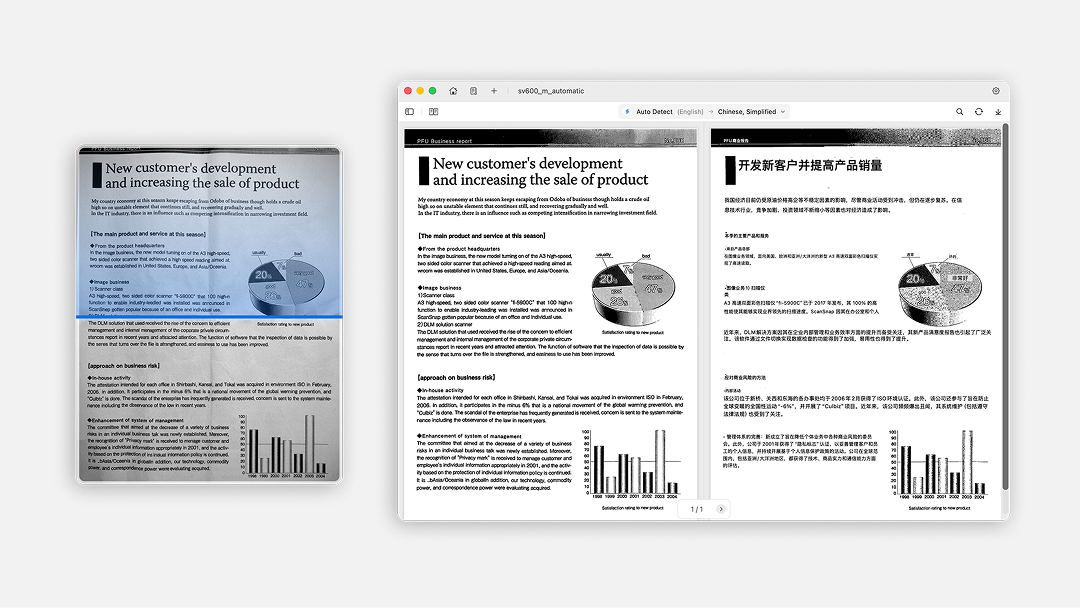Open settings gear in title bar
This screenshot has height=608, width=1080.
pos(996,91)
